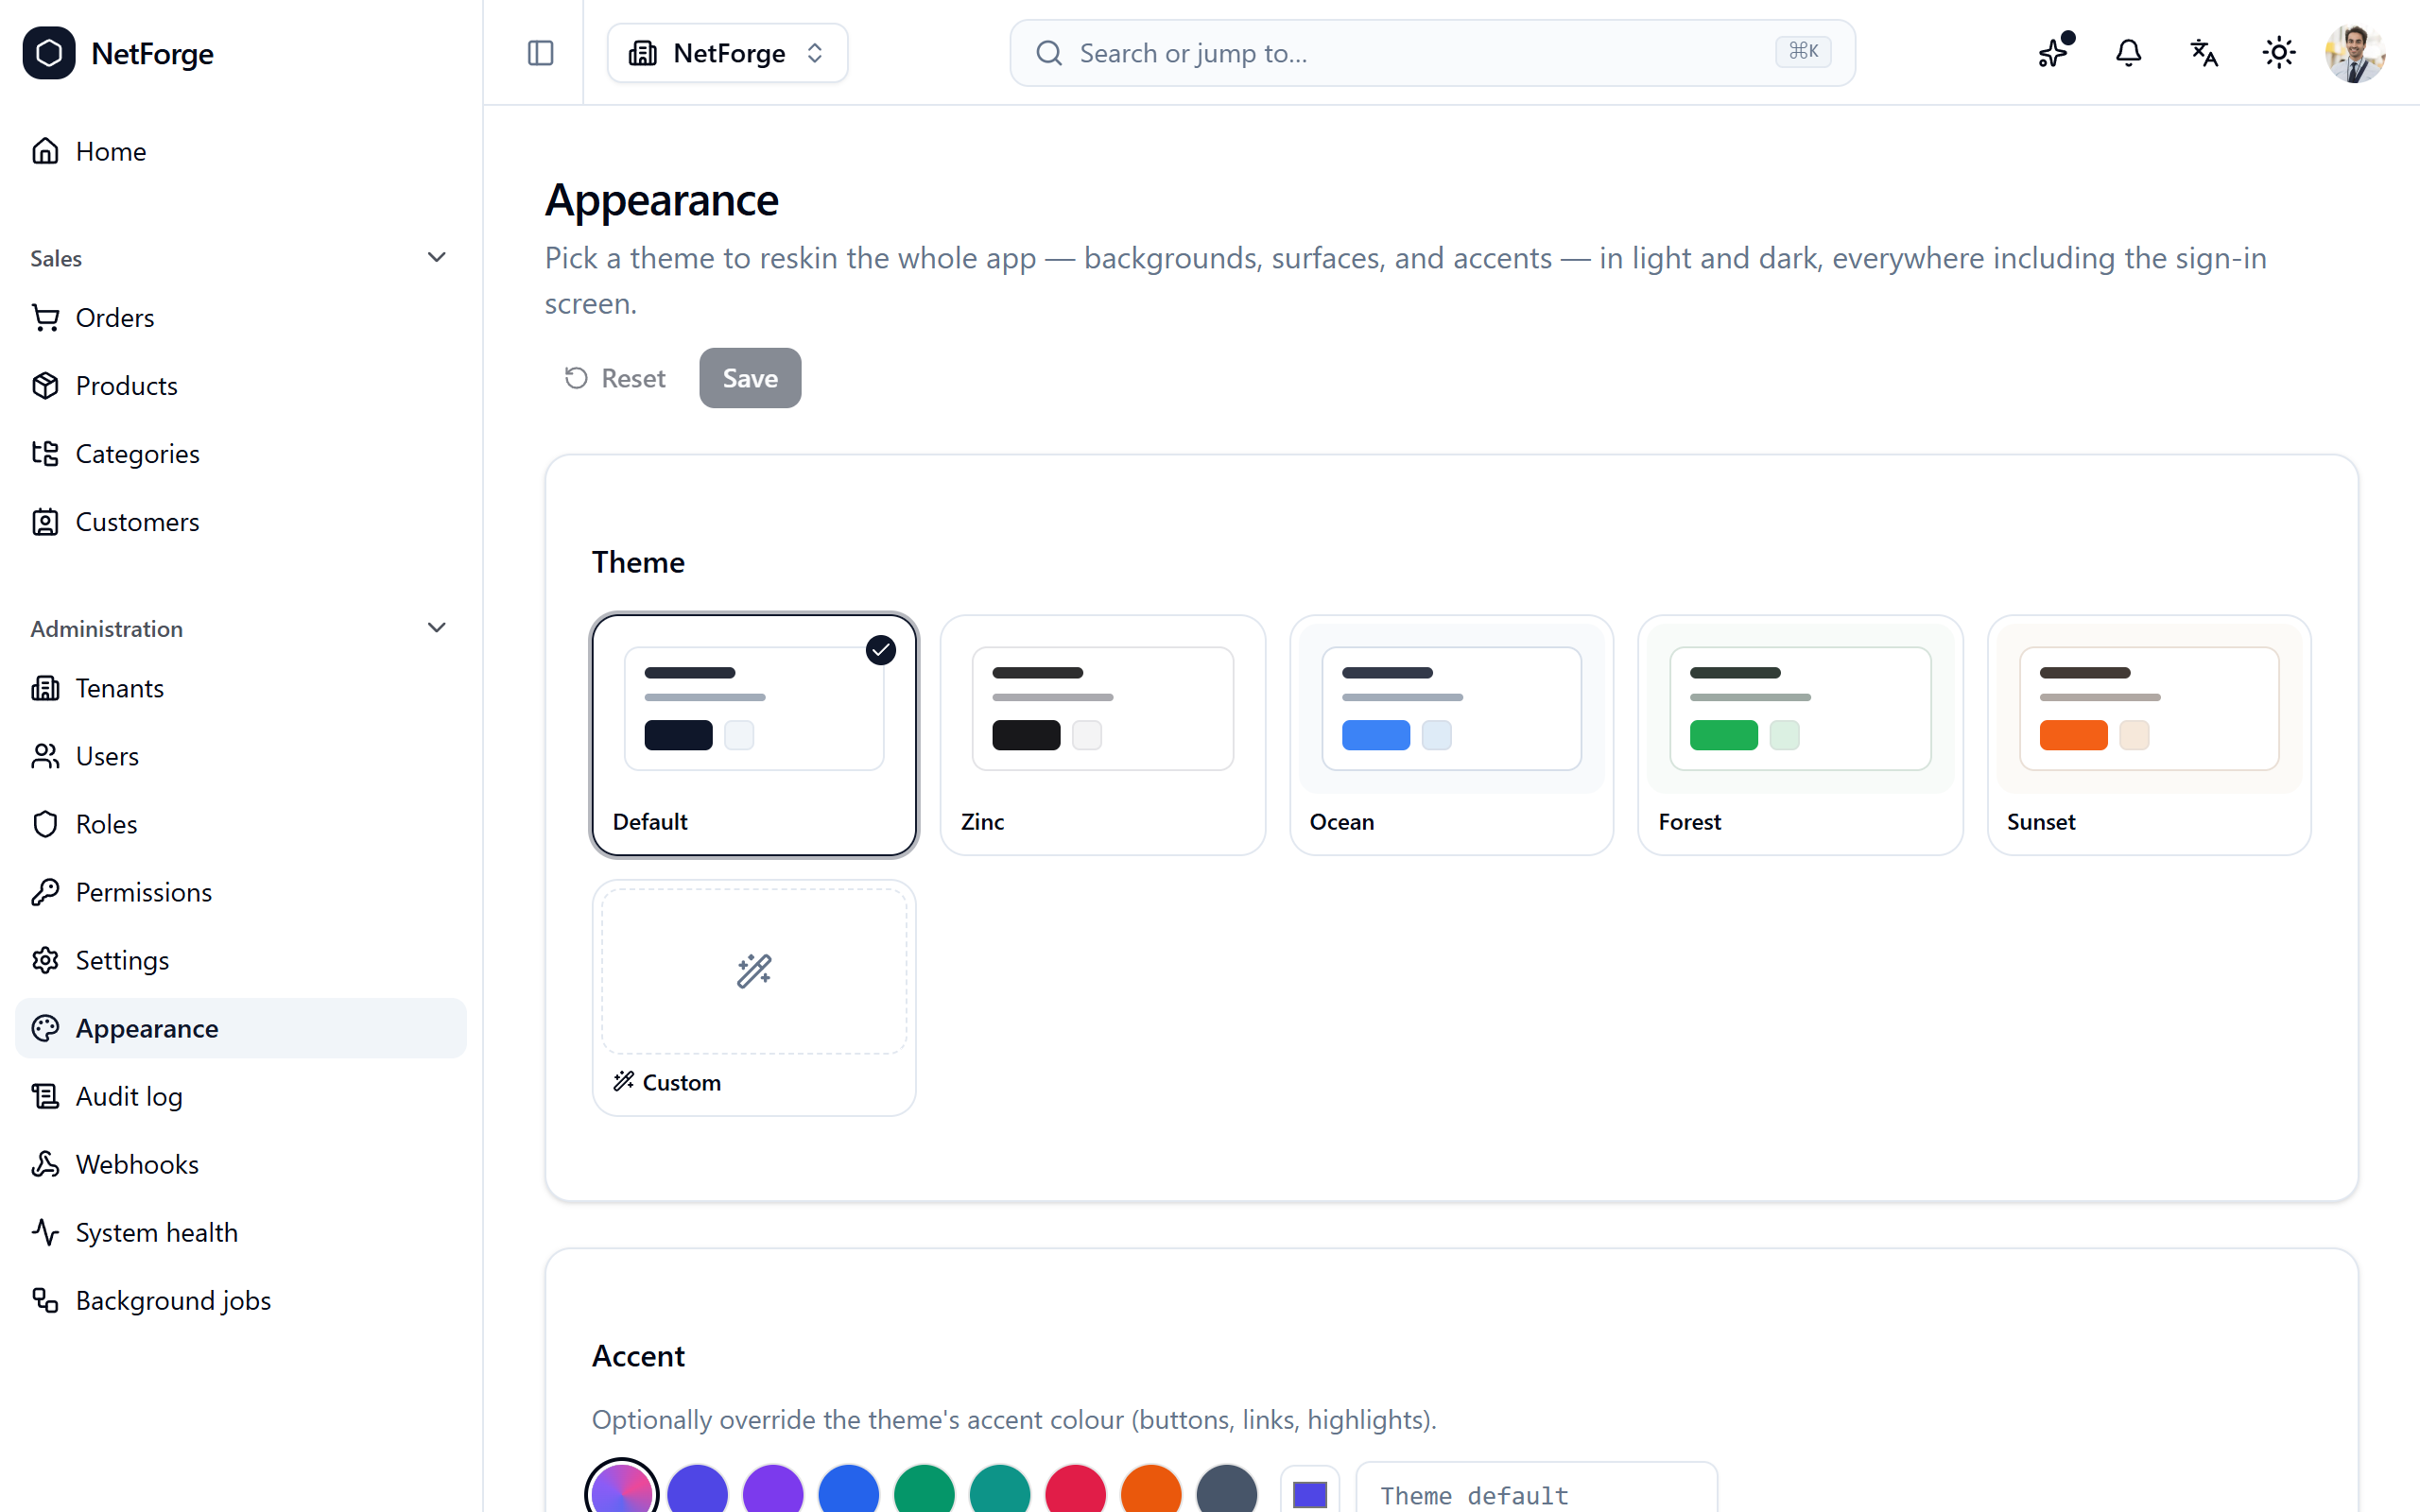Viewport: 2420px width, 1512px height.
Task: Open the Permissions page
Action: tap(241, 892)
